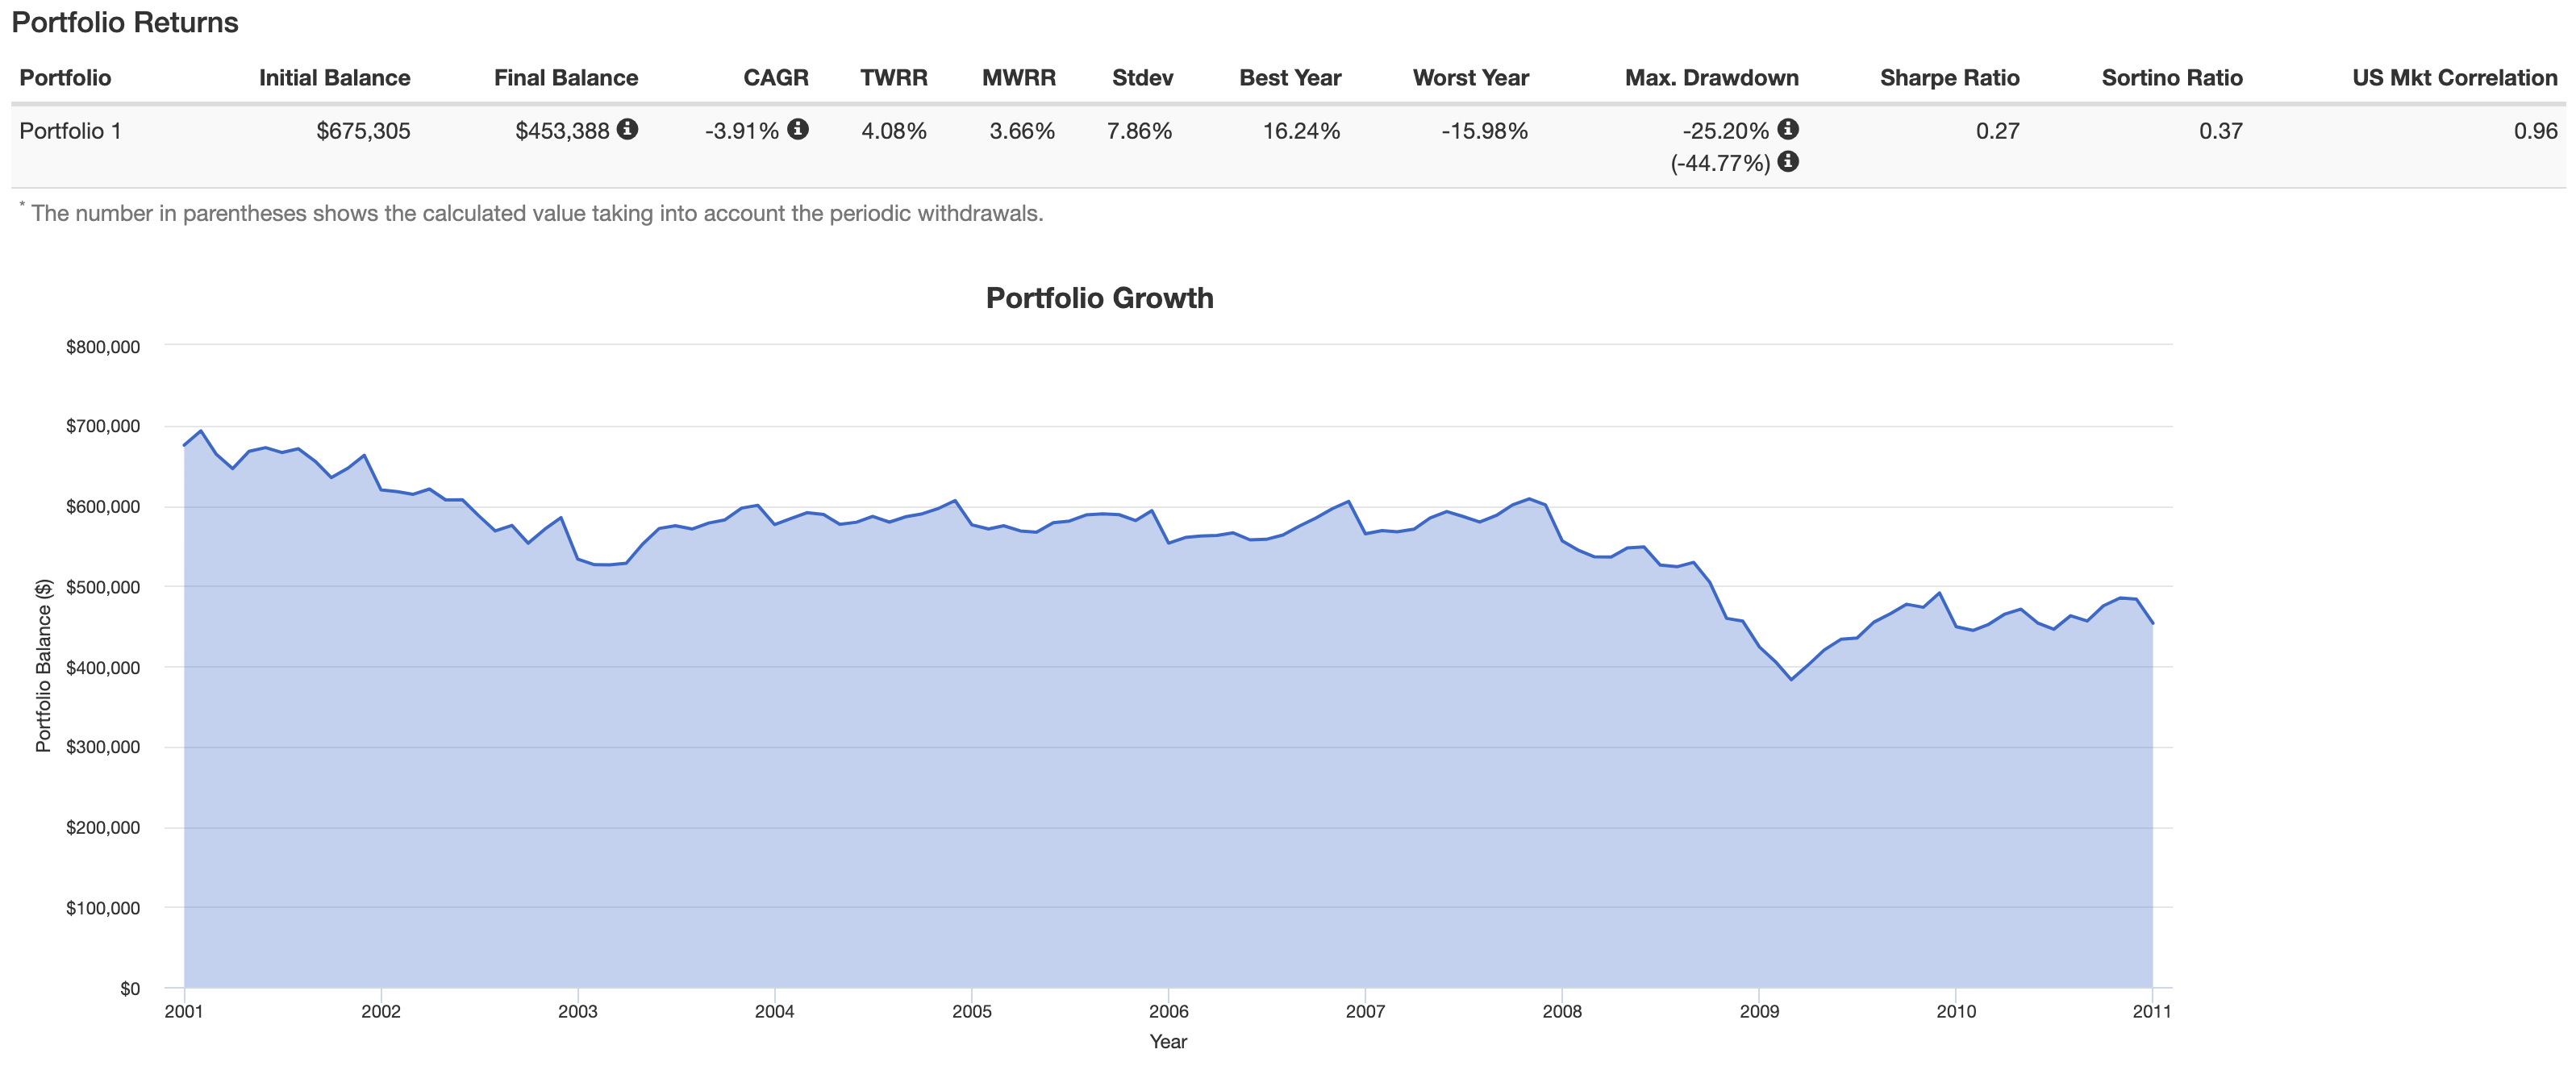Open info icon beside -25.20% drawdown
Screen dimensions: 2576x1066
[x=1788, y=129]
